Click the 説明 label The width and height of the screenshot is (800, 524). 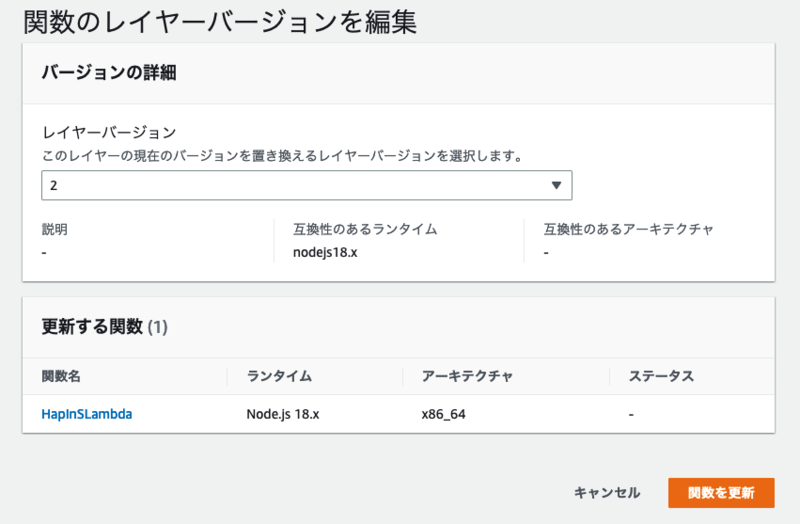(x=54, y=229)
